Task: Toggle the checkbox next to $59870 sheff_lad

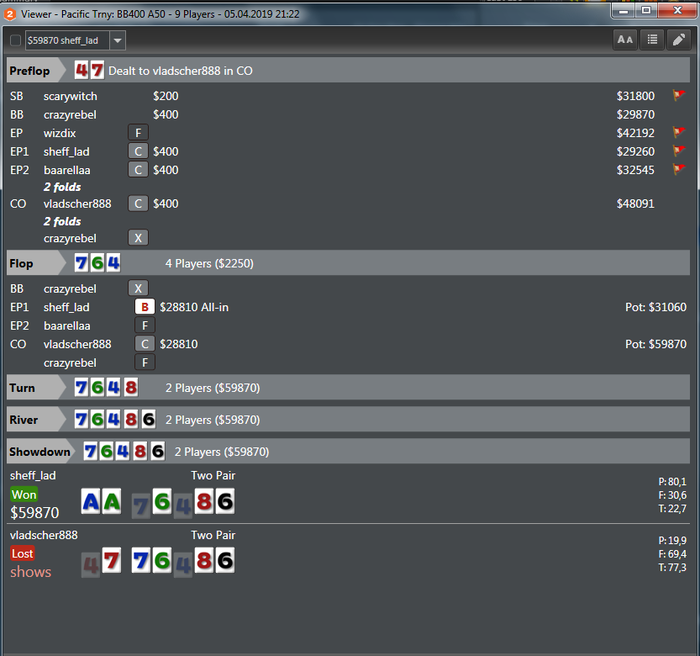Action: coord(16,41)
